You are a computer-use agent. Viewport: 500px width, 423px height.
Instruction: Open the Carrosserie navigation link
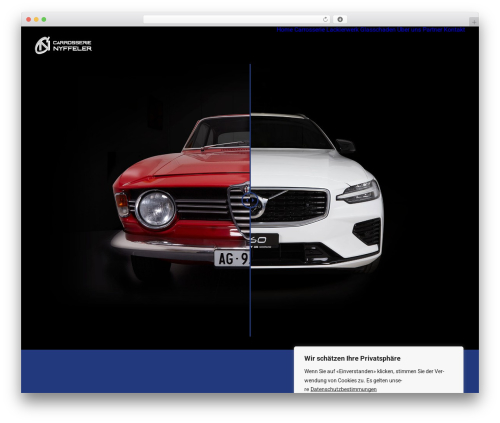coord(309,30)
